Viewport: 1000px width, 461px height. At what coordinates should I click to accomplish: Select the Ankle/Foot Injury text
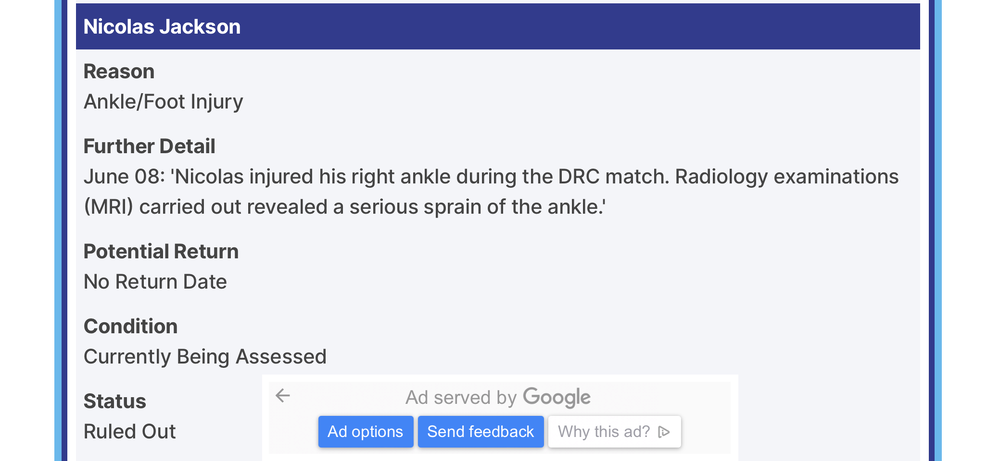click(163, 102)
